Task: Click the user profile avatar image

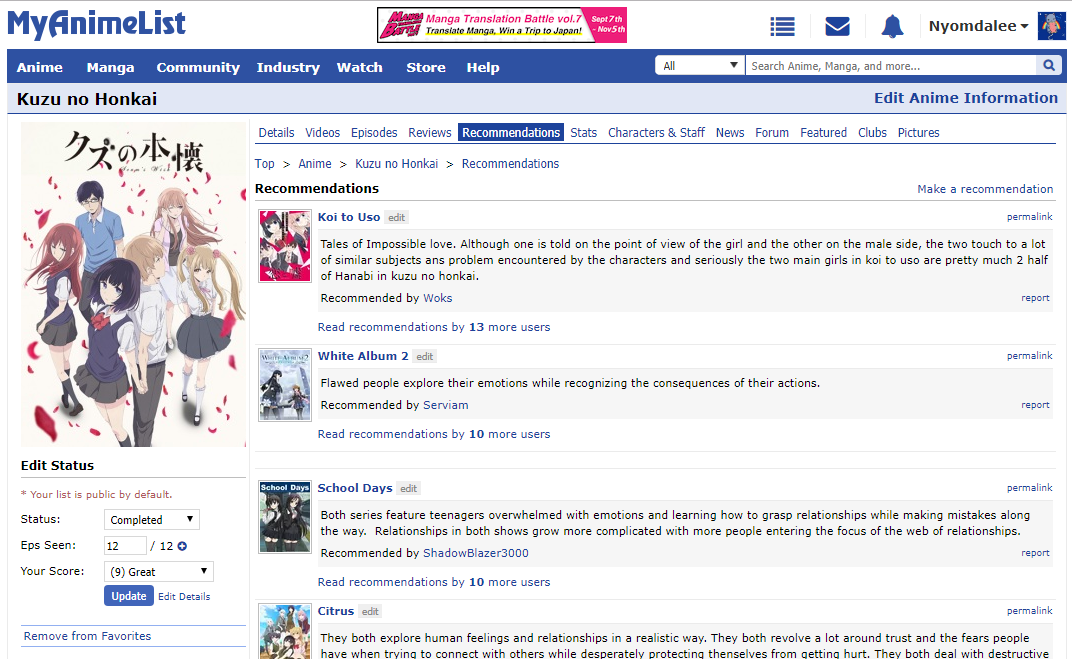Action: tap(1051, 26)
